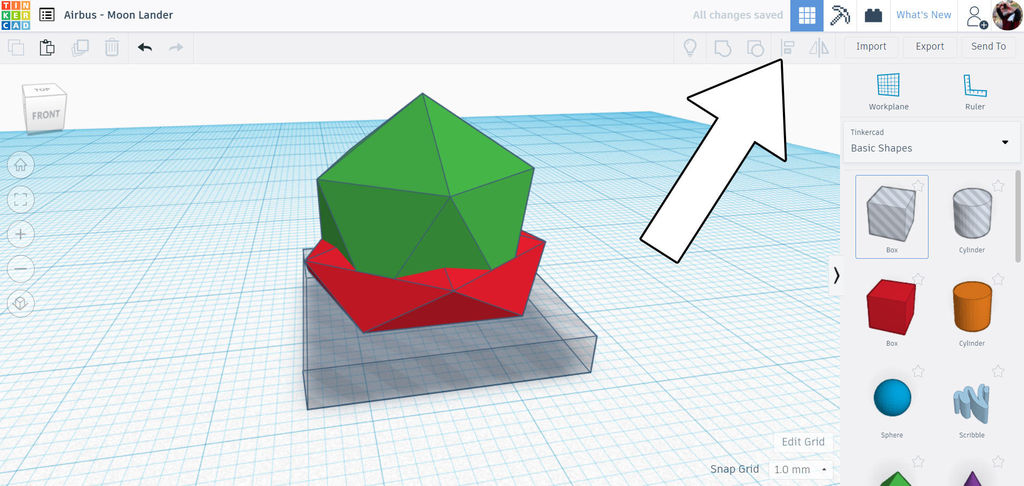Click the design title Airbus - Moon Lander
The image size is (1024, 486).
118,15
